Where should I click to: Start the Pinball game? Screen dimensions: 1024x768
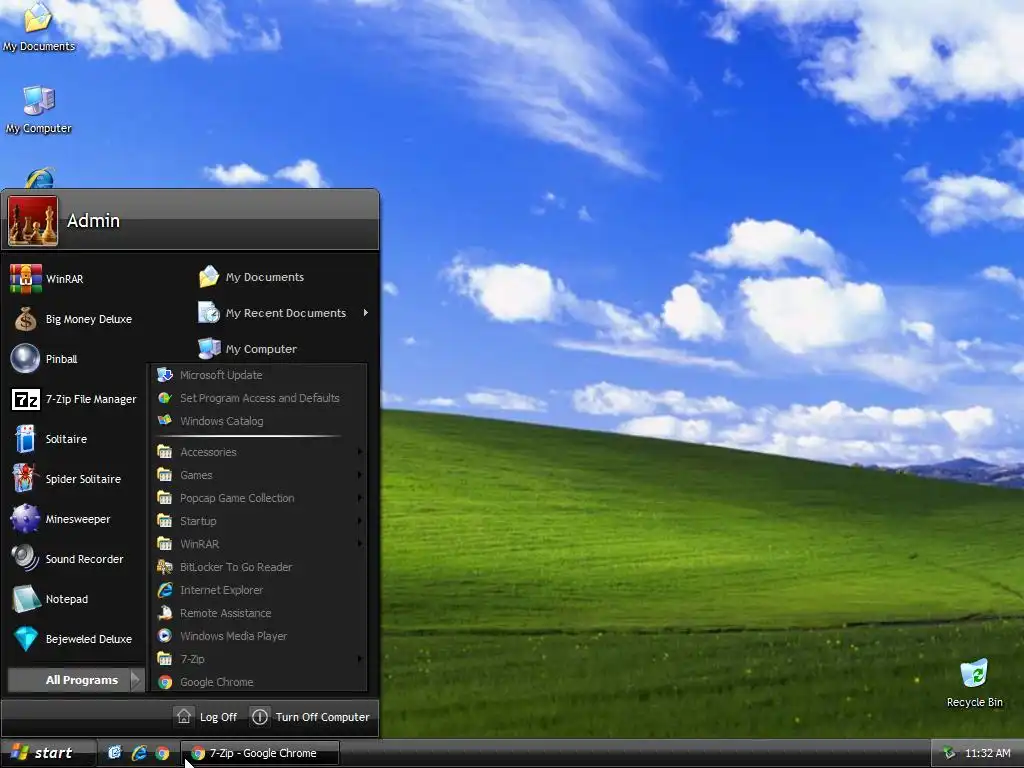click(75, 359)
